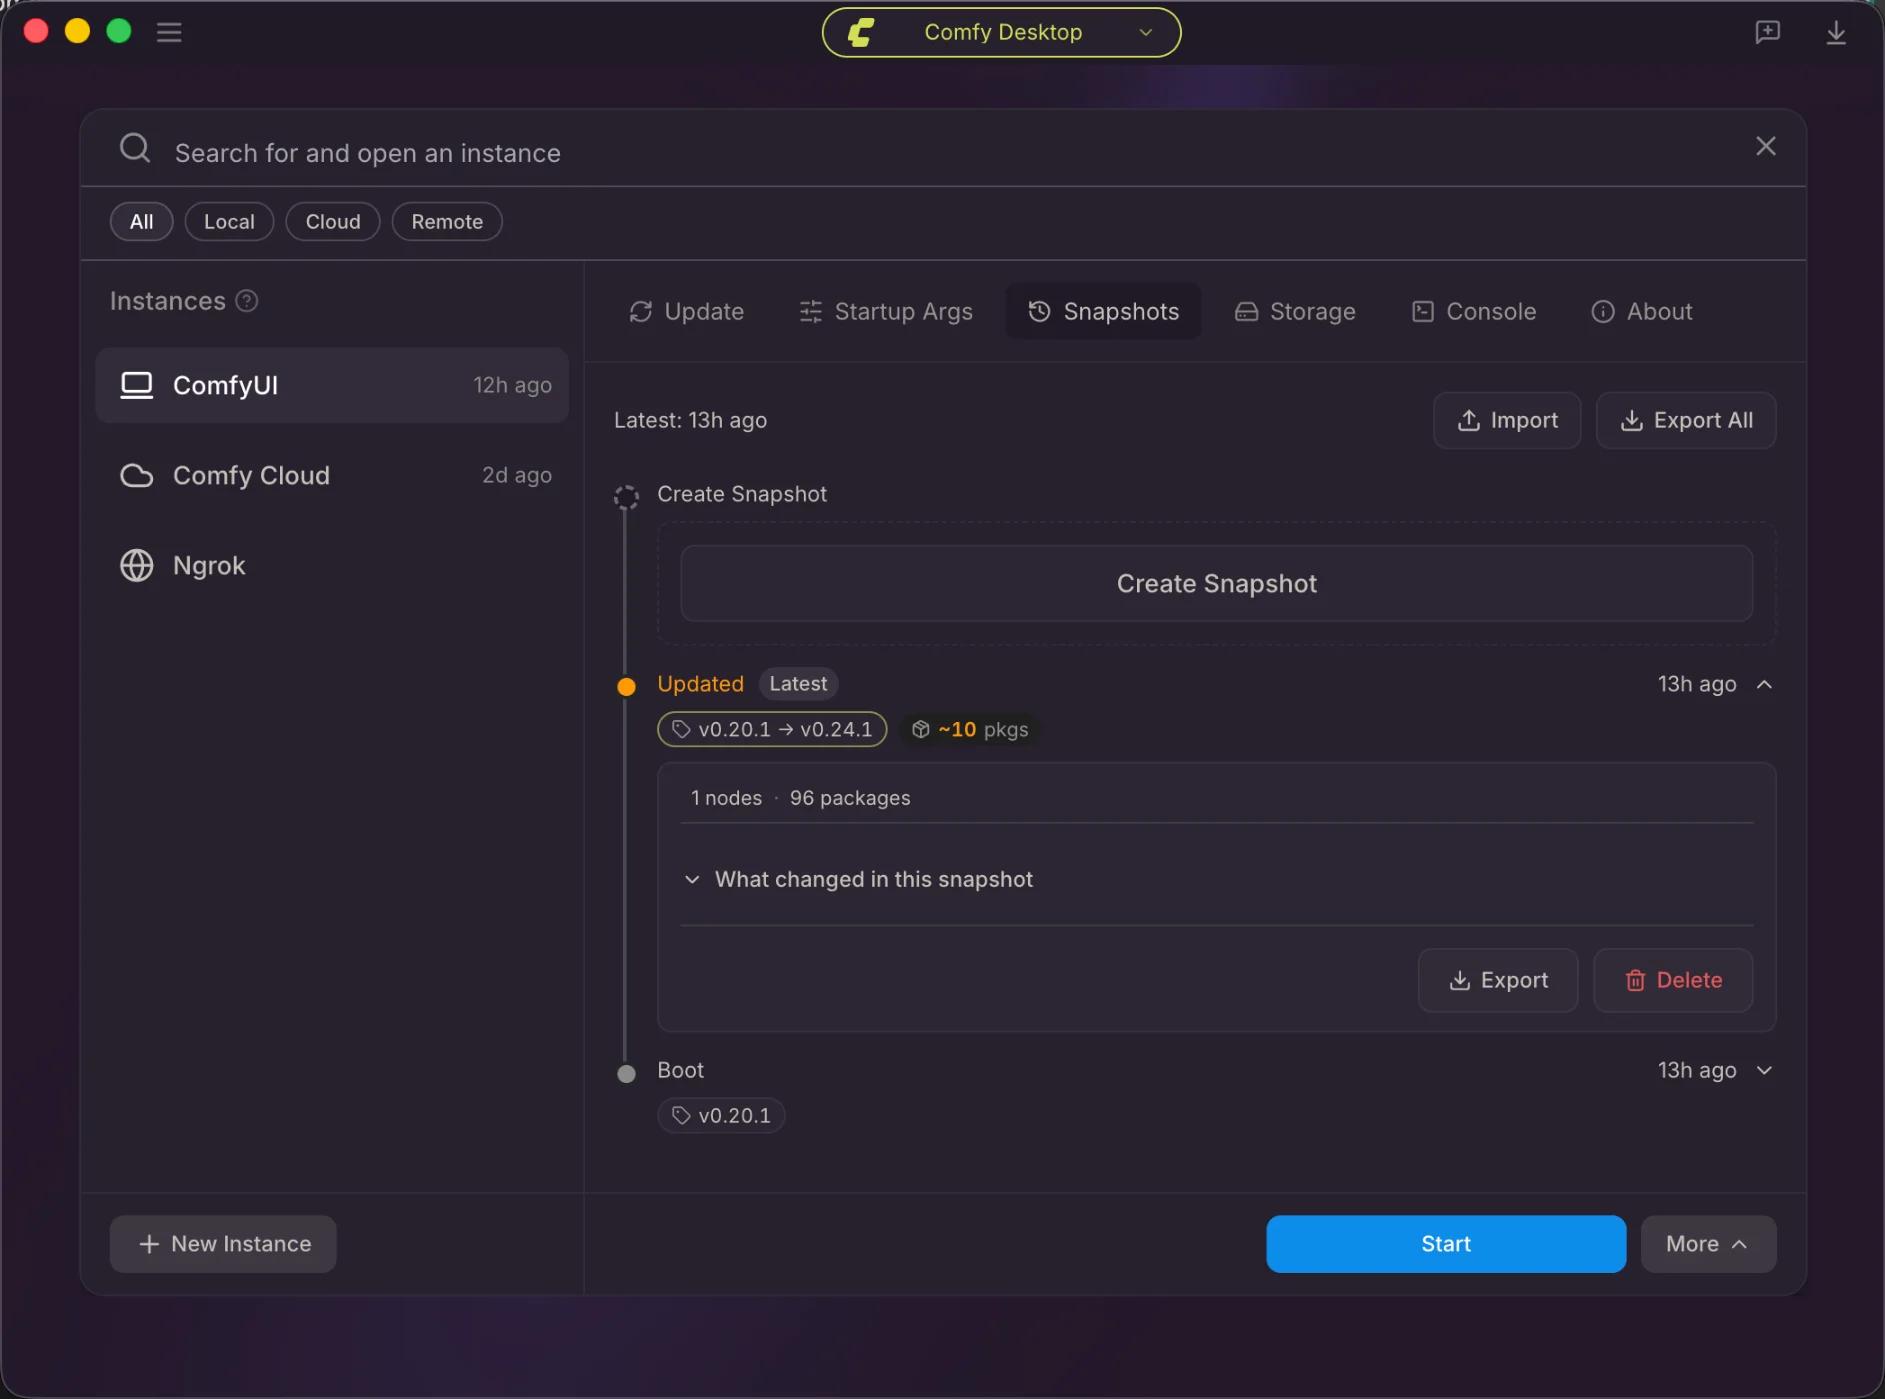
Task: Switch to the Startup Args tab
Action: [x=886, y=311]
